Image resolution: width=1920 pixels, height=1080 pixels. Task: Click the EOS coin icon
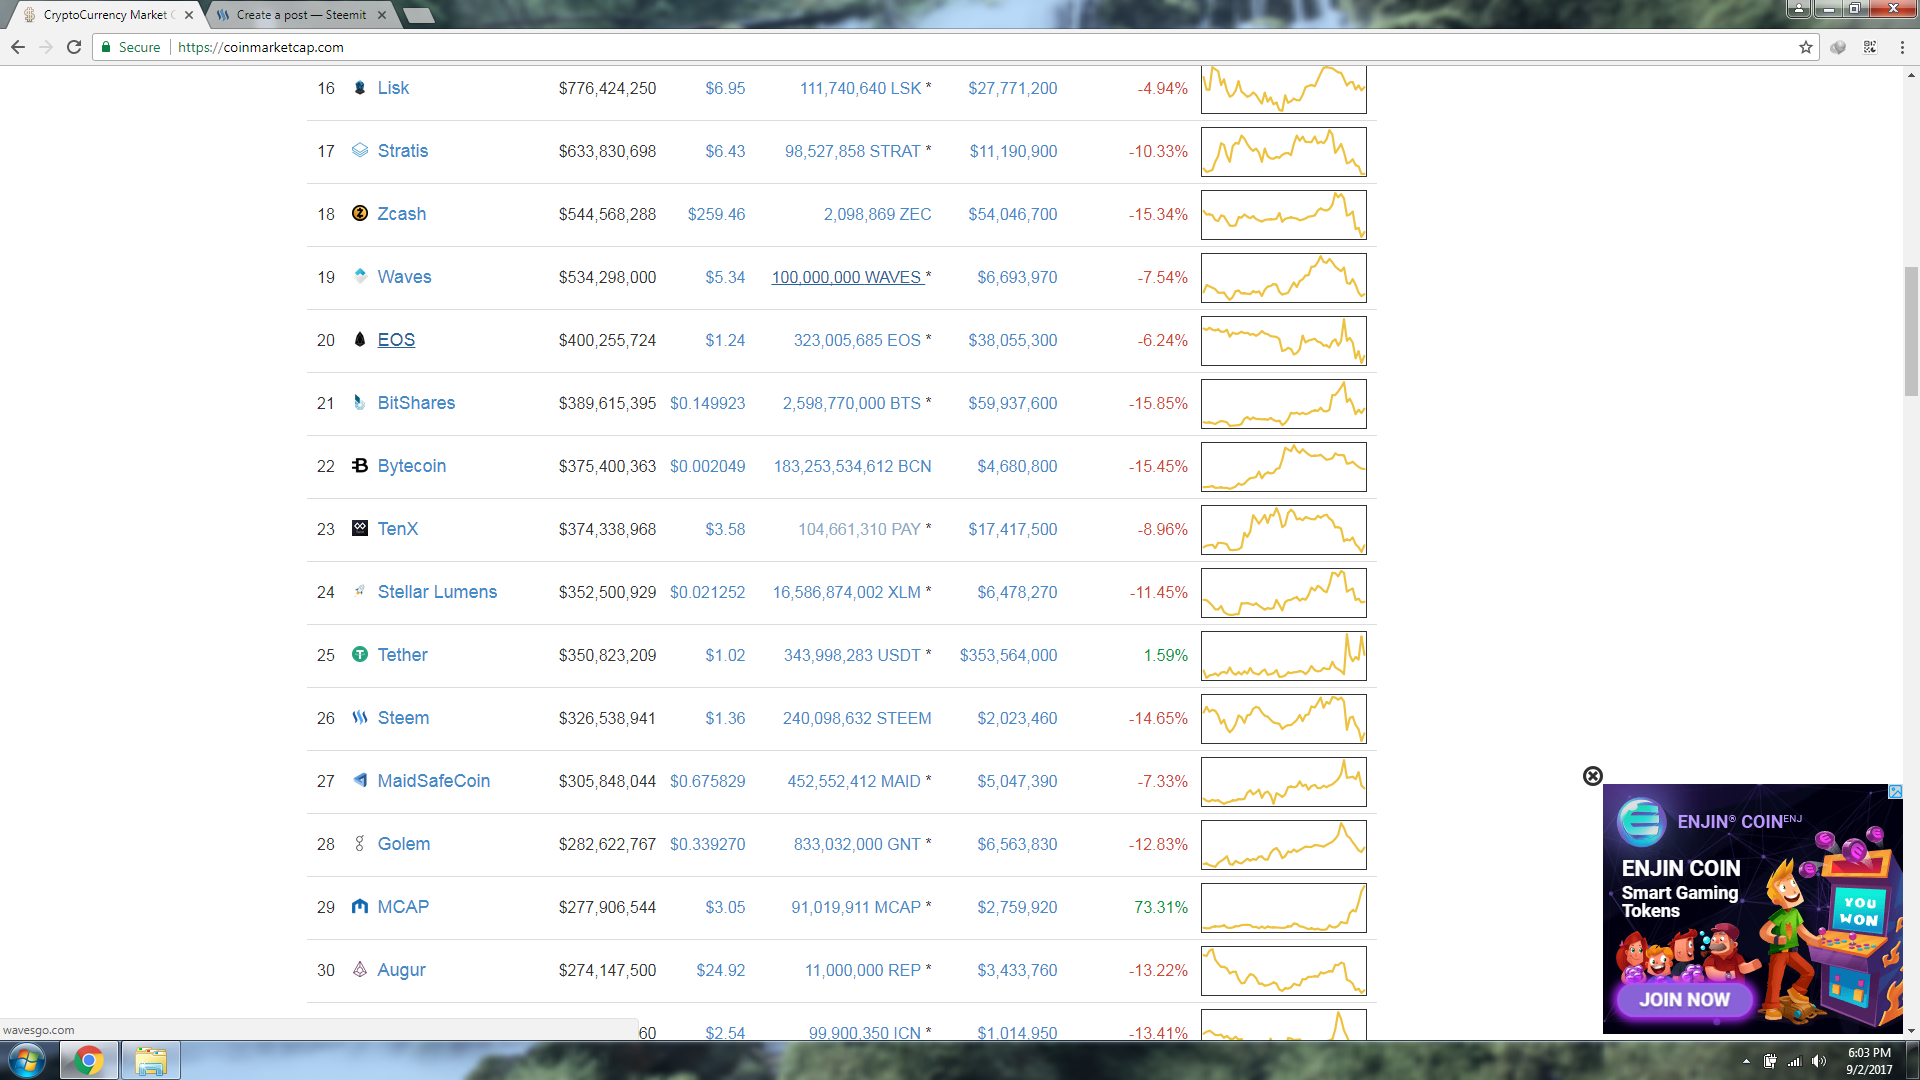click(x=360, y=340)
